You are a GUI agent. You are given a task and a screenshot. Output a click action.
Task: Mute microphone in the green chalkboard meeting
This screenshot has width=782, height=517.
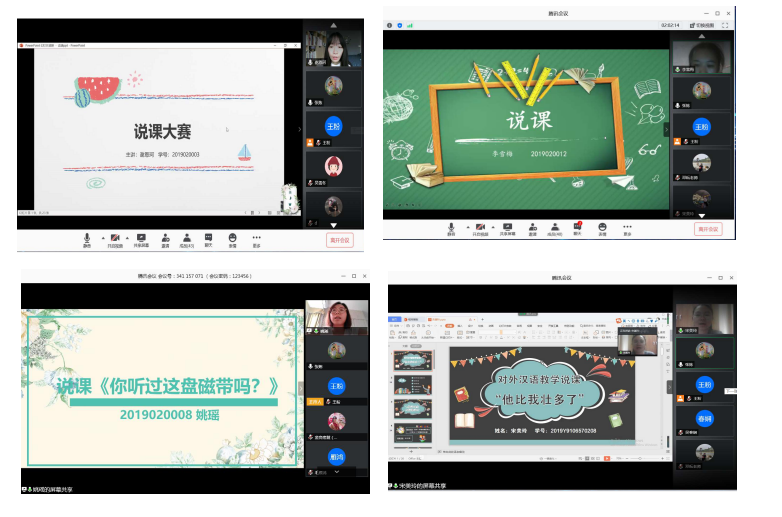(451, 227)
